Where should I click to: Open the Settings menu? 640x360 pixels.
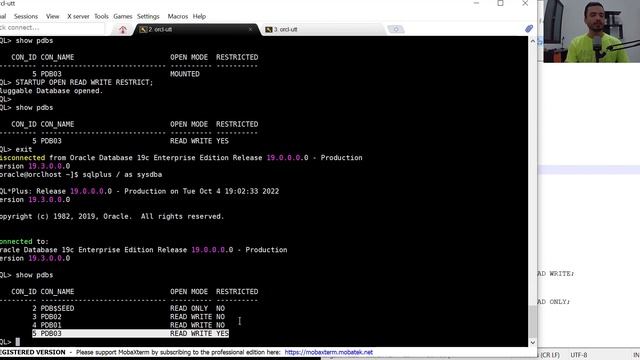[148, 16]
